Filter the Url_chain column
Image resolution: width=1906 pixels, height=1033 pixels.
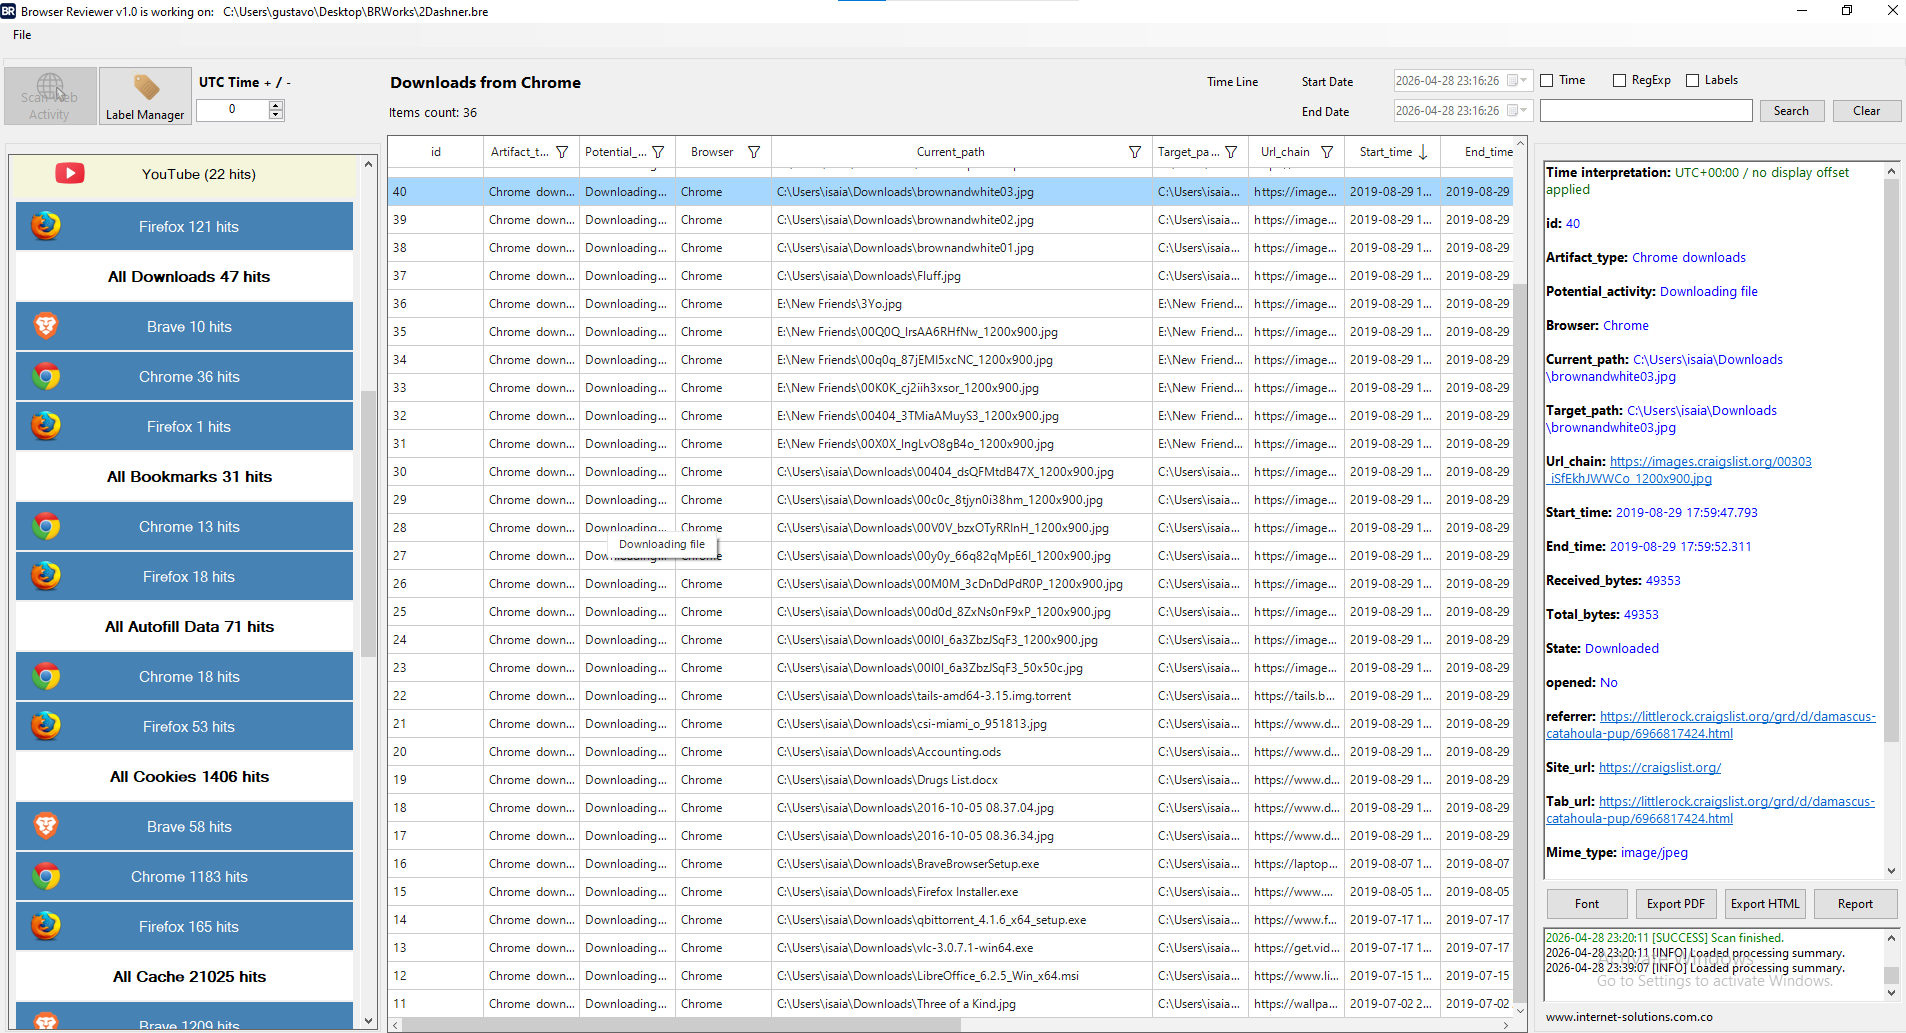point(1327,152)
